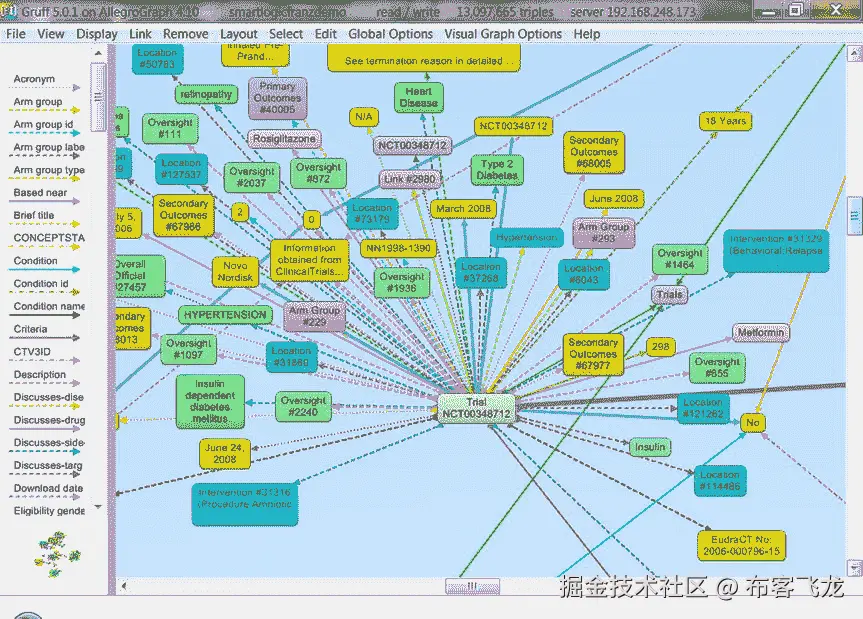Select the central Trial NCT00348712 node
This screenshot has height=619, width=863.
point(476,408)
